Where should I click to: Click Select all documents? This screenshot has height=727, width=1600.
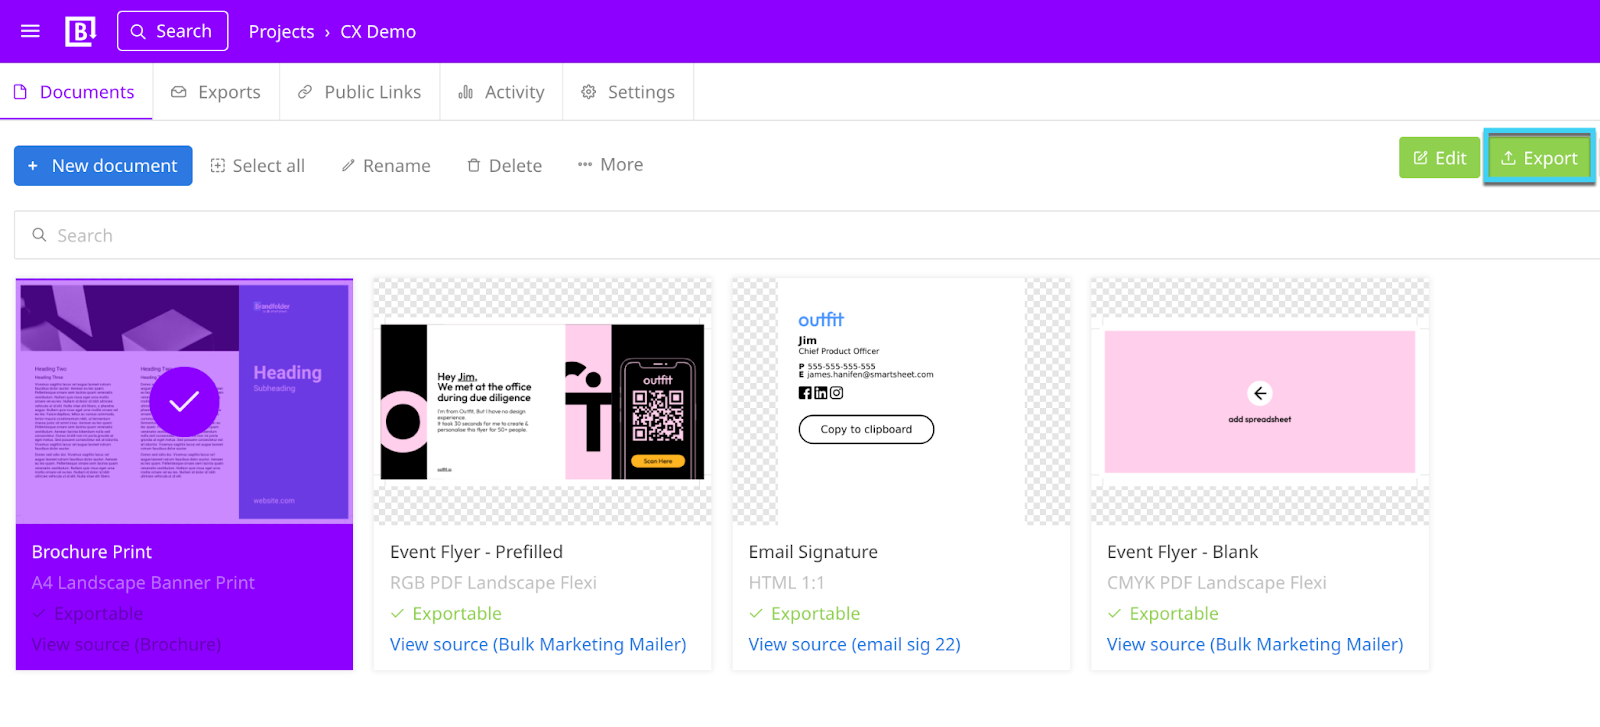click(258, 166)
